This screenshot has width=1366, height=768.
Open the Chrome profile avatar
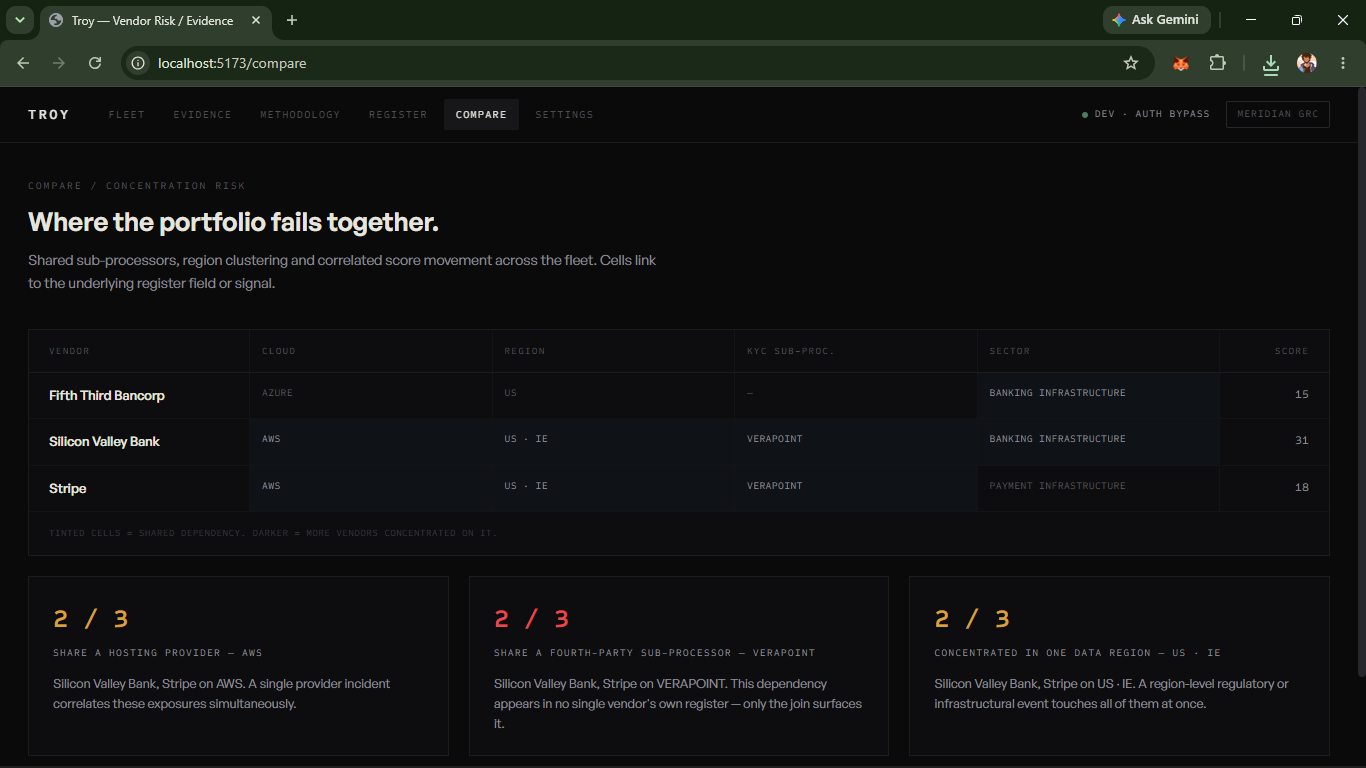click(1307, 63)
